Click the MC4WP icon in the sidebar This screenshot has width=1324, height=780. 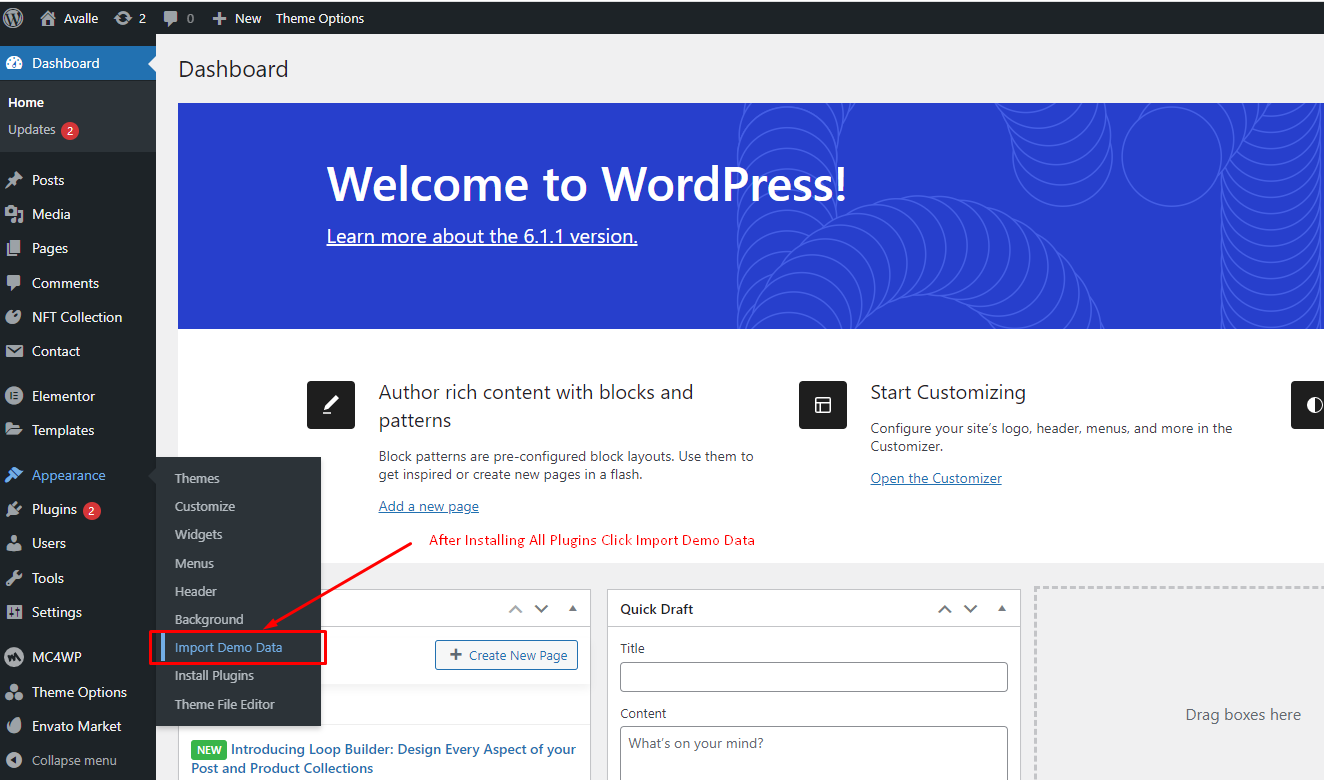click(14, 657)
